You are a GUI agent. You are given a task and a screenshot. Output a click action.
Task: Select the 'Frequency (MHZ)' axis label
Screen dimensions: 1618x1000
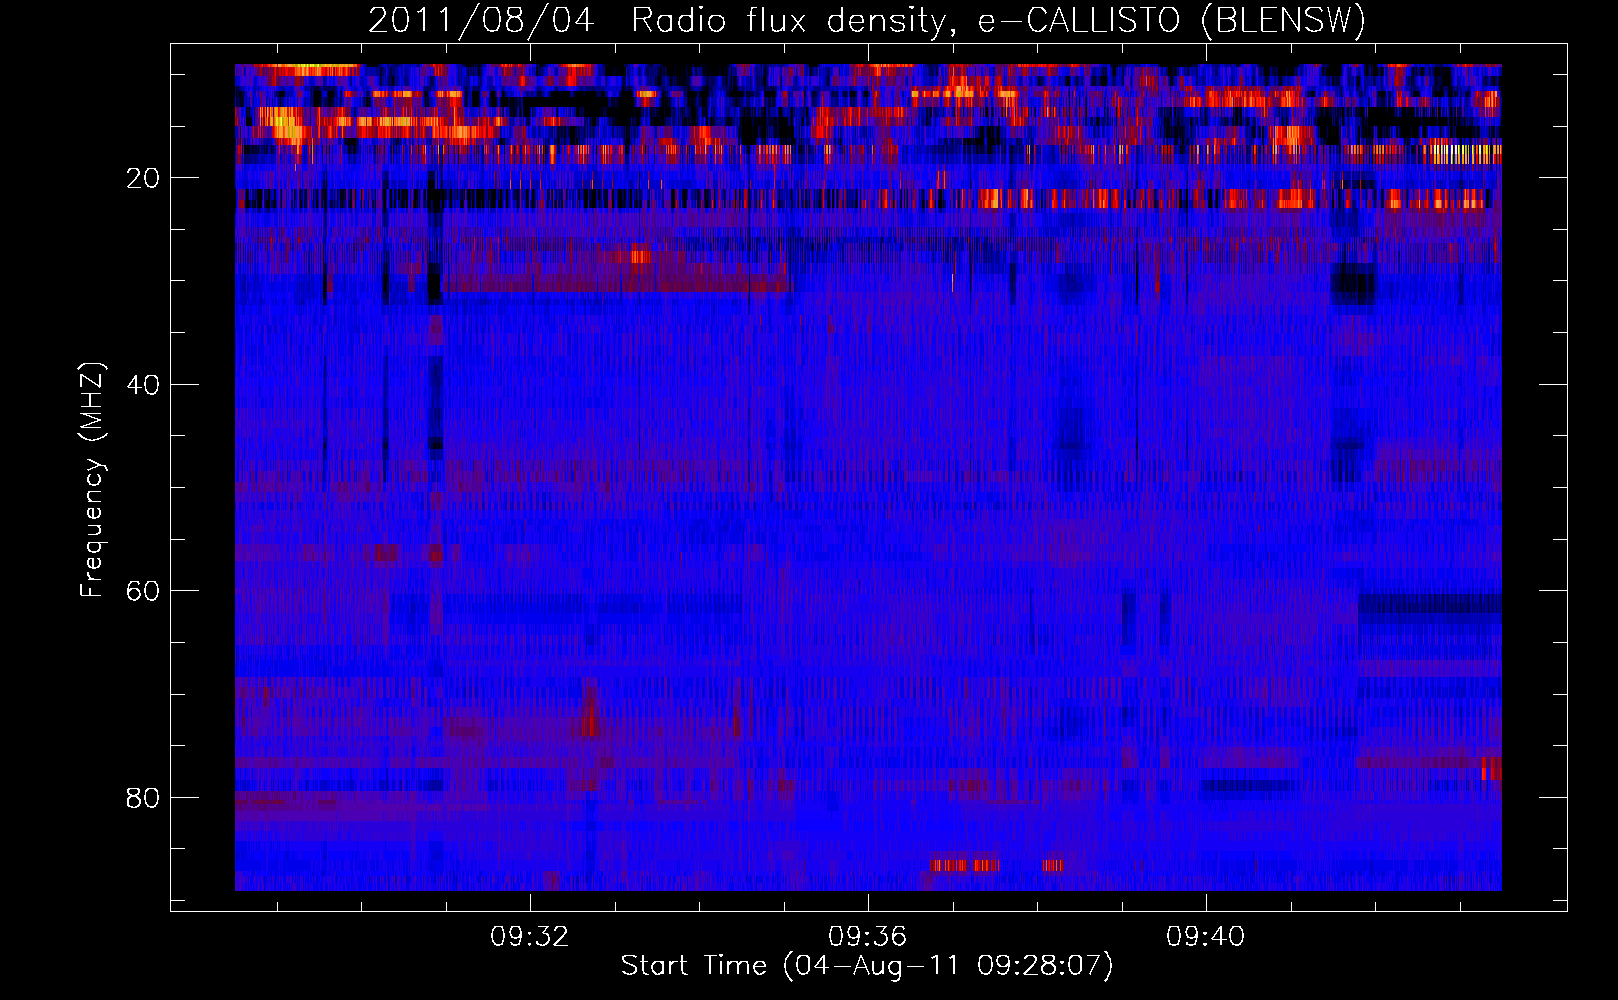tap(92, 480)
